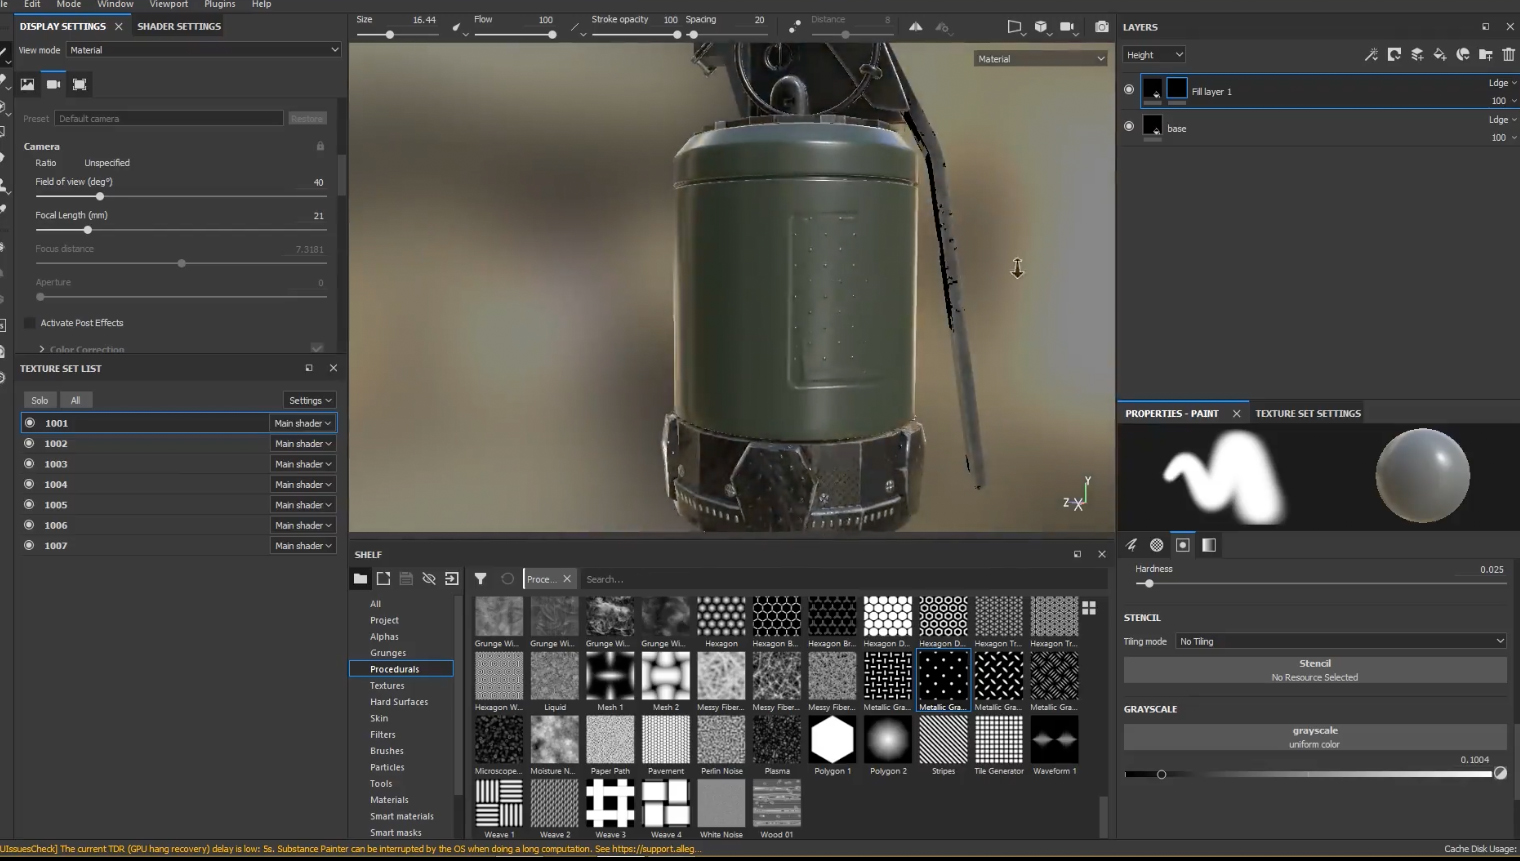Image resolution: width=1520 pixels, height=861 pixels.
Task: Click the delete layer trash icon
Action: (1508, 55)
